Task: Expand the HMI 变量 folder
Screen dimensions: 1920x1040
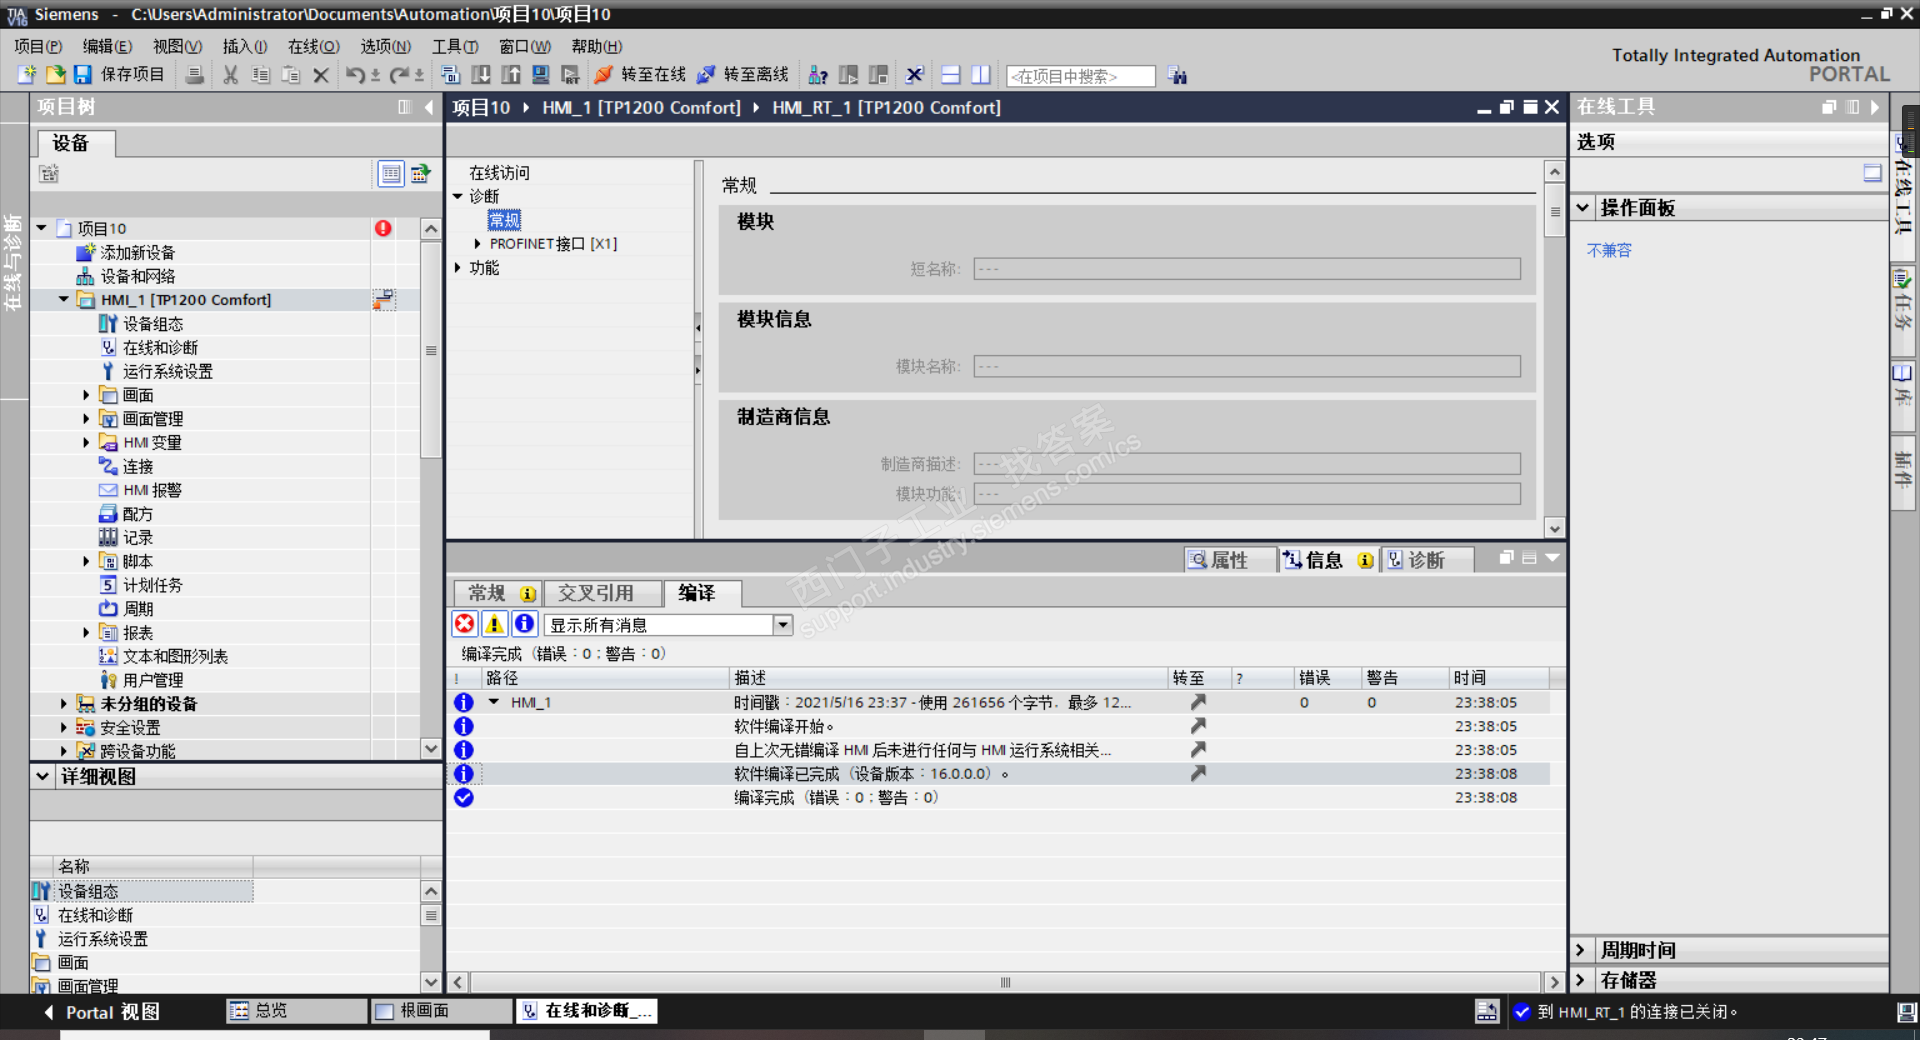Action: [86, 442]
